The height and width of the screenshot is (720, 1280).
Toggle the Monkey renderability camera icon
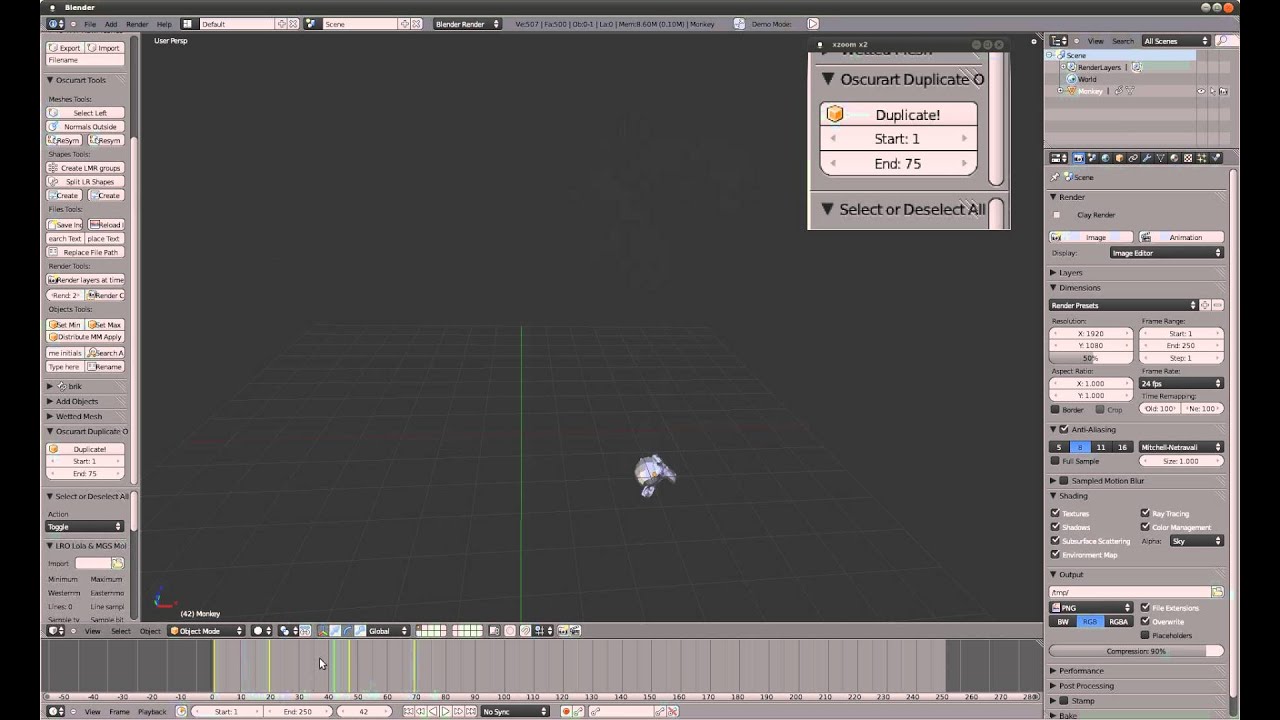[1223, 91]
